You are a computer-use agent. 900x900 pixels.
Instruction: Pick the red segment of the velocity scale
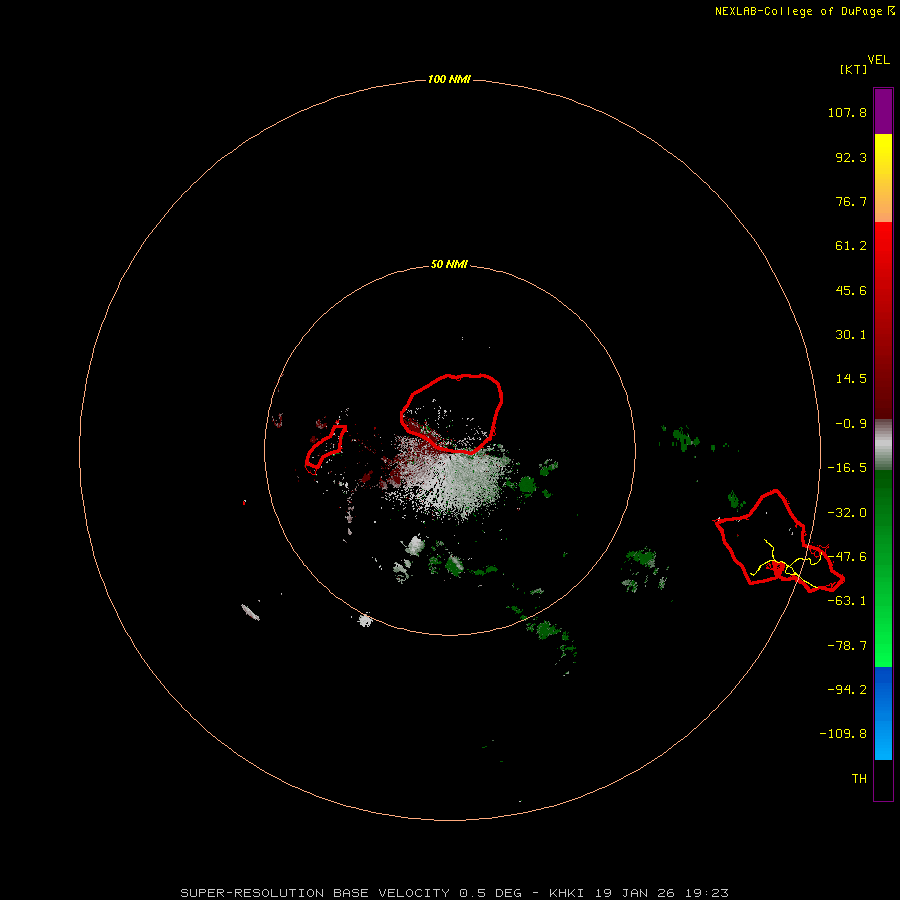click(883, 320)
